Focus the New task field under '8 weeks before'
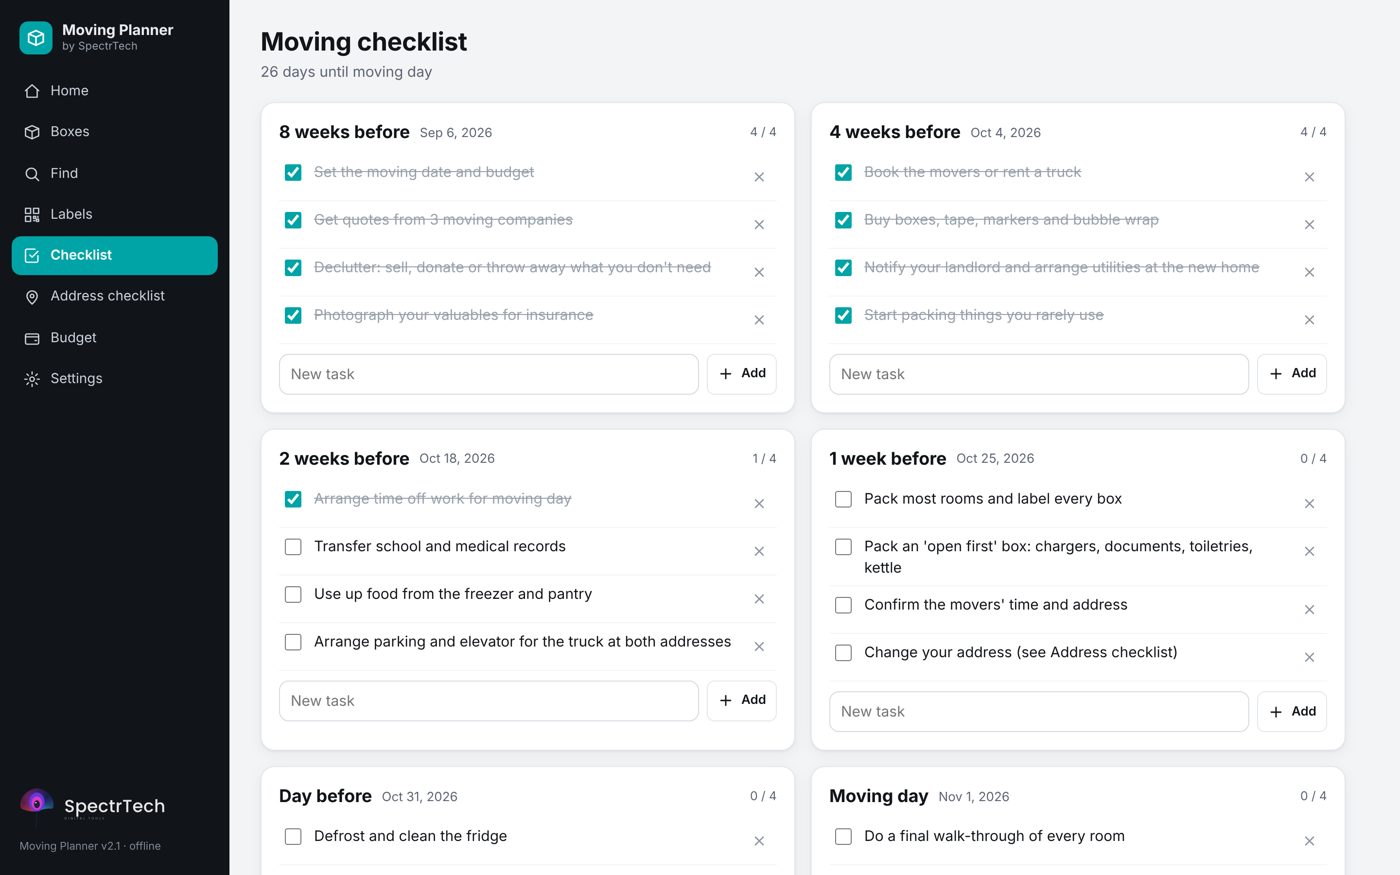Viewport: 1400px width, 875px height. click(489, 374)
